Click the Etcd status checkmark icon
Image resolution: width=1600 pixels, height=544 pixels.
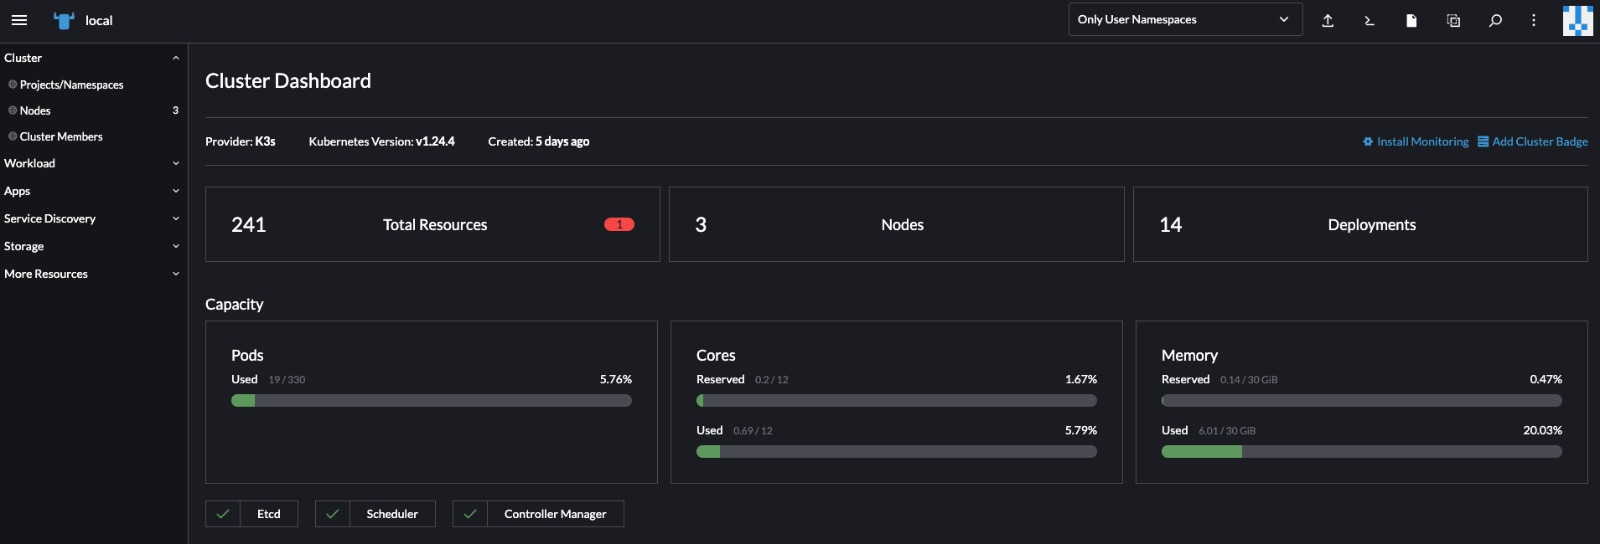pyautogui.click(x=223, y=514)
